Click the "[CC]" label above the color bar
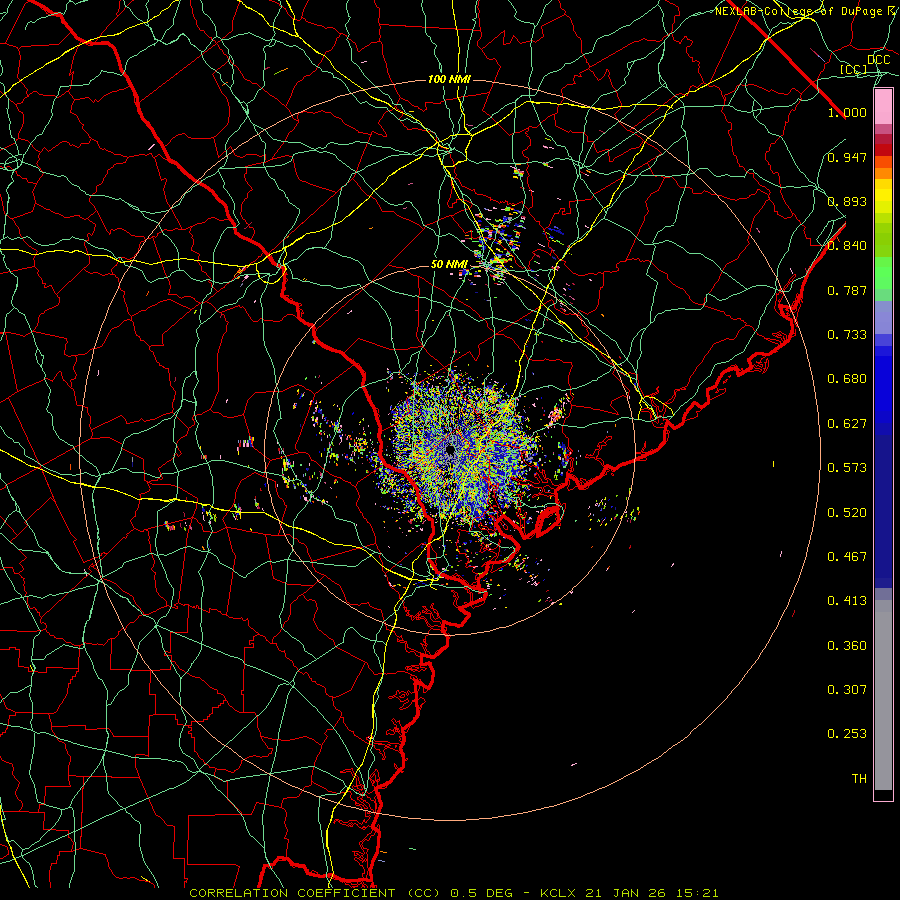This screenshot has height=900, width=900. pos(854,69)
